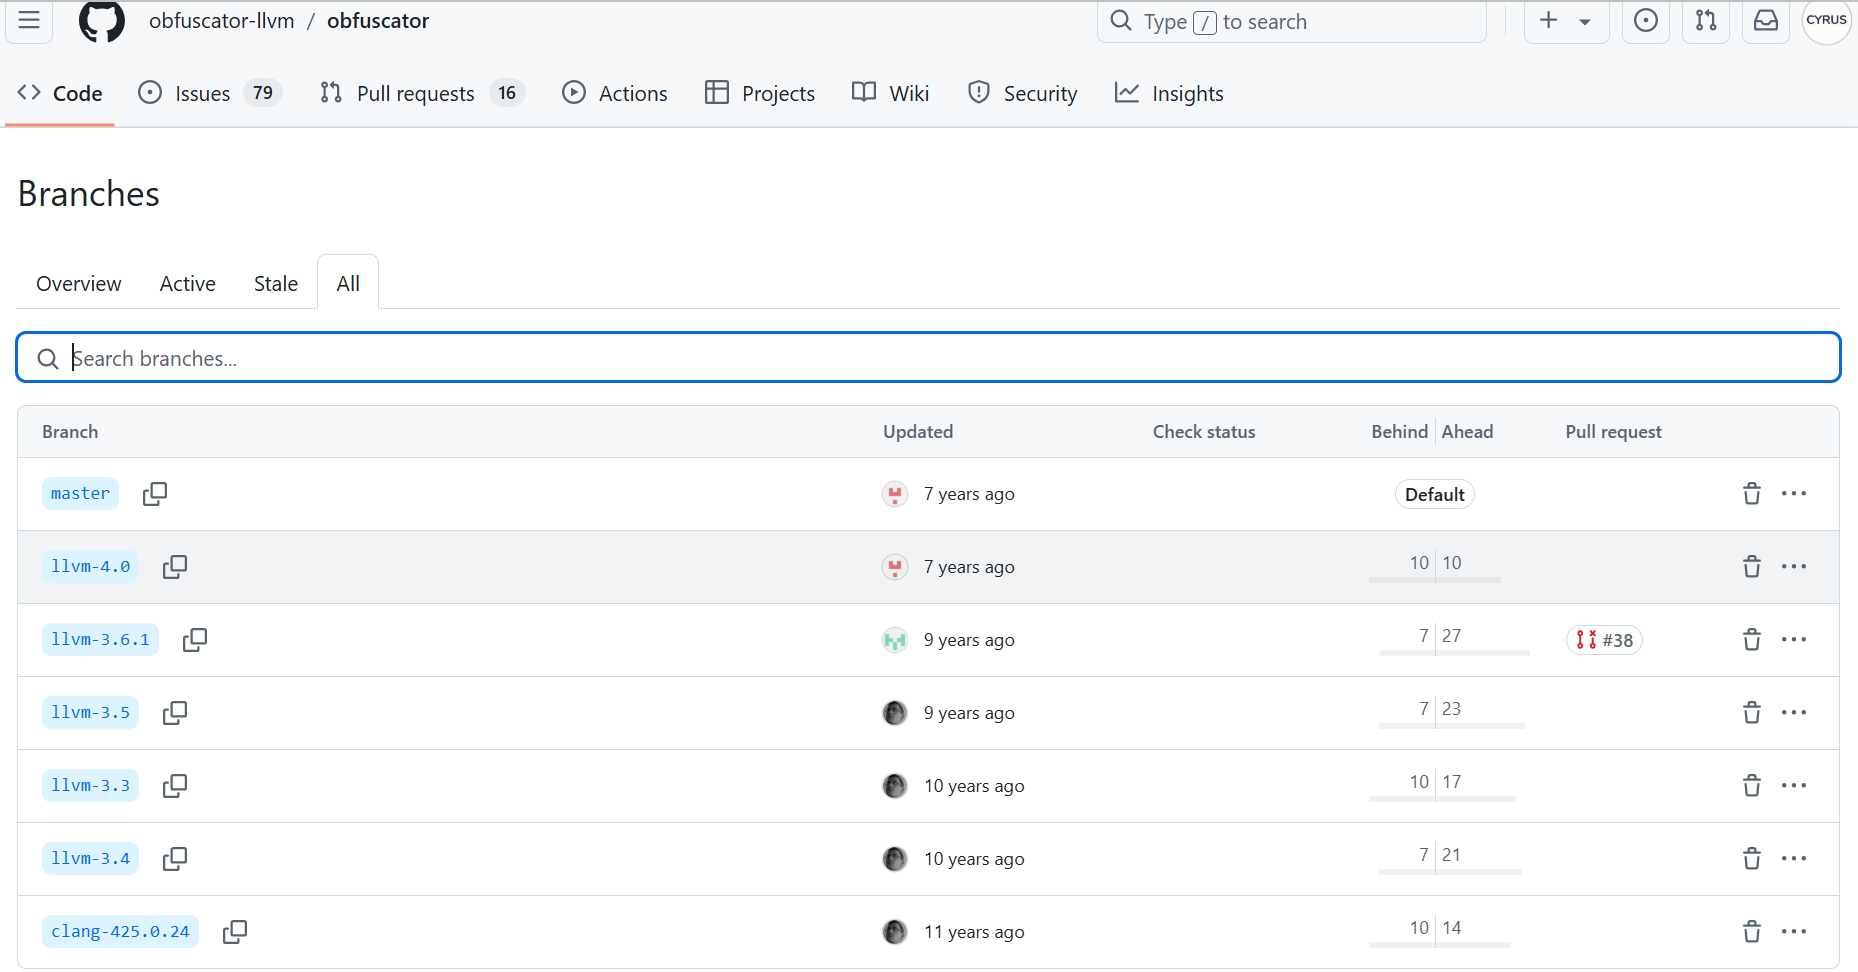Viewport: 1858px width, 972px height.
Task: Open more options for llvm-3.5 branch
Action: (x=1794, y=712)
